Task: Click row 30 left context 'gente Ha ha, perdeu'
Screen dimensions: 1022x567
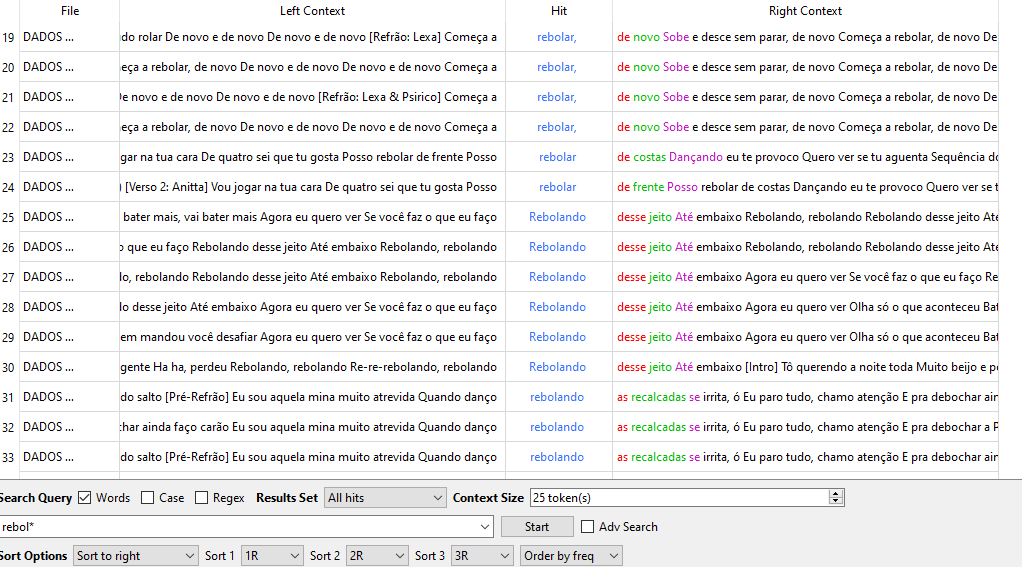Action: click(173, 367)
